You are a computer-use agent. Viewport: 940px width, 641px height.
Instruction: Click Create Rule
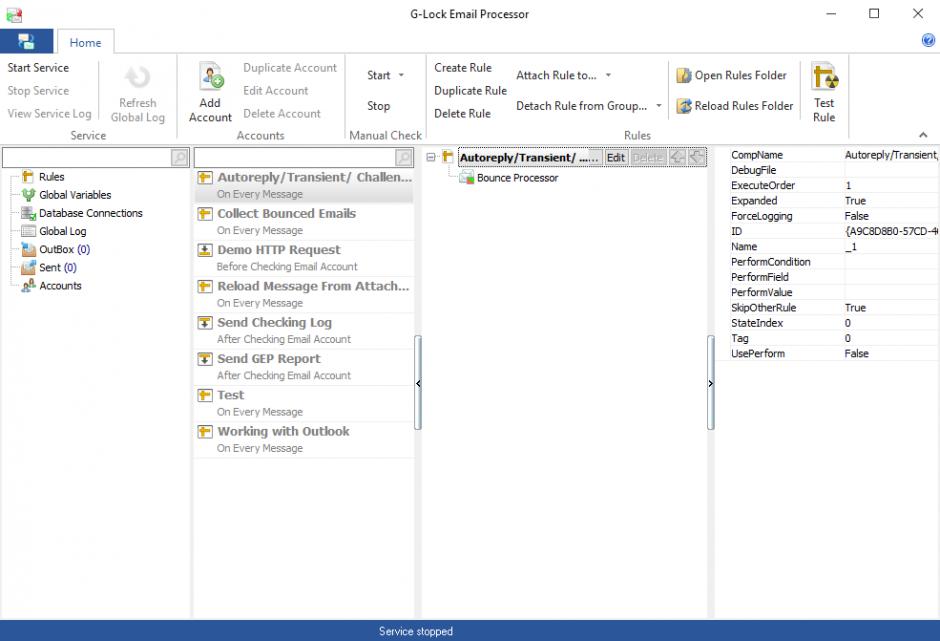point(463,68)
